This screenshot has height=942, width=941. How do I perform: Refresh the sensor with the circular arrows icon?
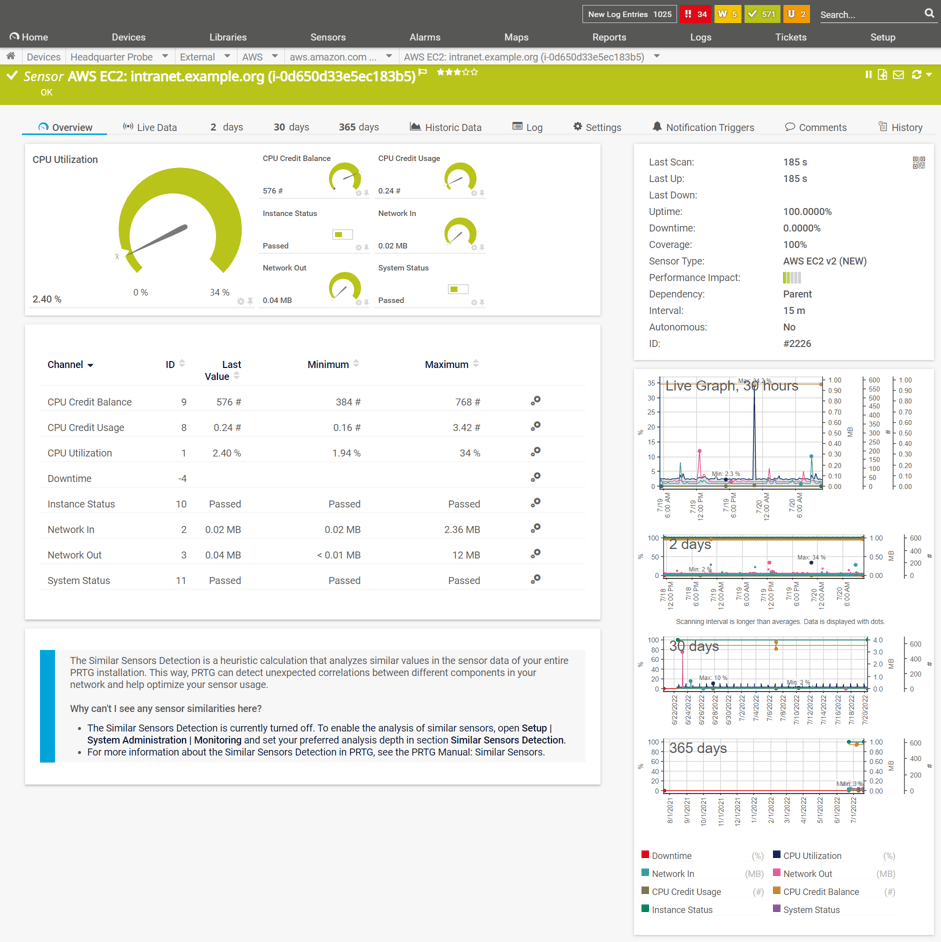click(x=915, y=74)
